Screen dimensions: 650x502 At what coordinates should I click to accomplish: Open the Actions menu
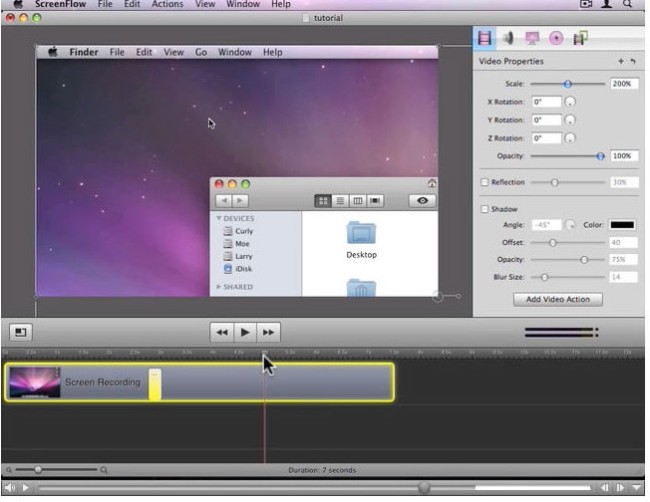click(167, 4)
